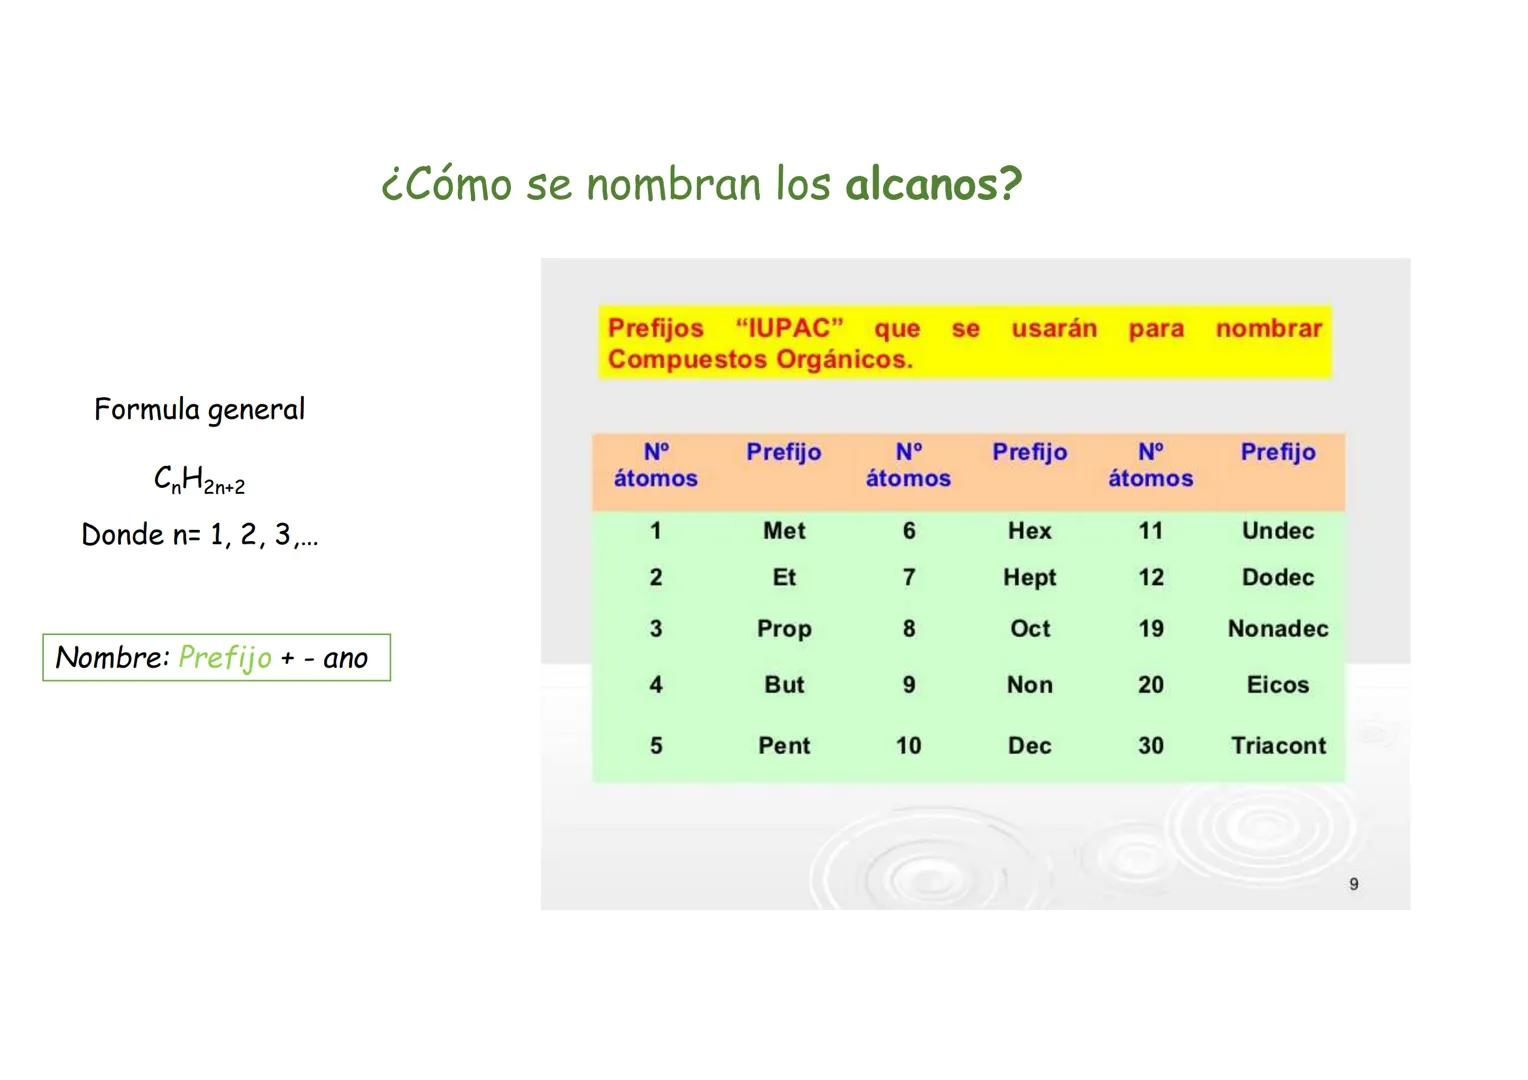The width and height of the screenshot is (1528, 1080).
Task: Click the prefix But for 4 atoms
Action: 784,685
